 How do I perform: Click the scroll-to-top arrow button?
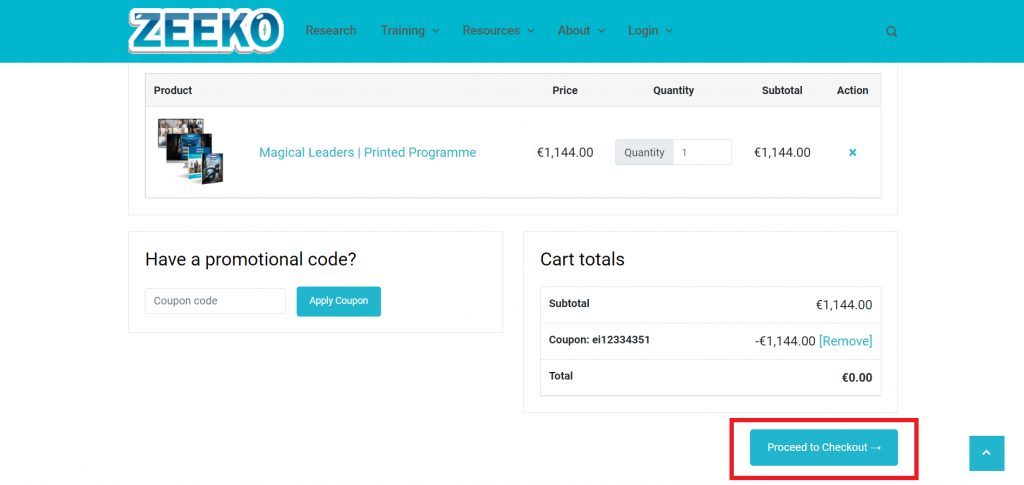point(986,453)
